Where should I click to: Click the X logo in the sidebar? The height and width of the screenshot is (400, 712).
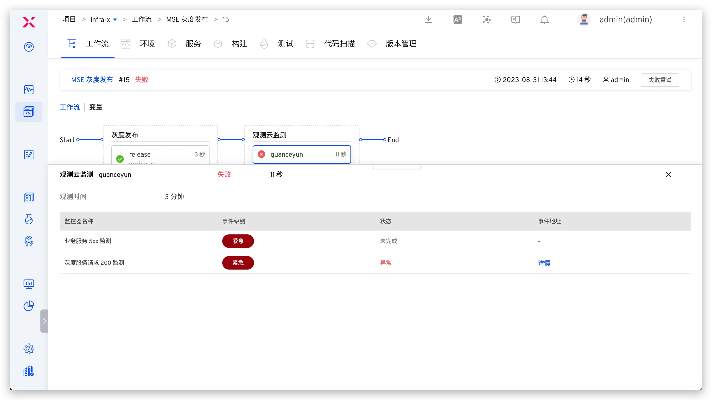click(x=29, y=20)
